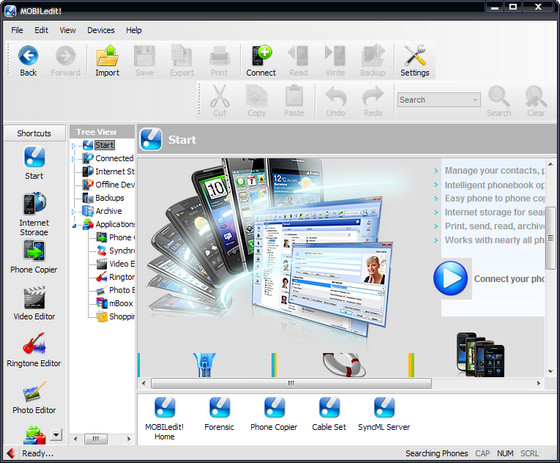Select Archive in the tree view

point(109,211)
